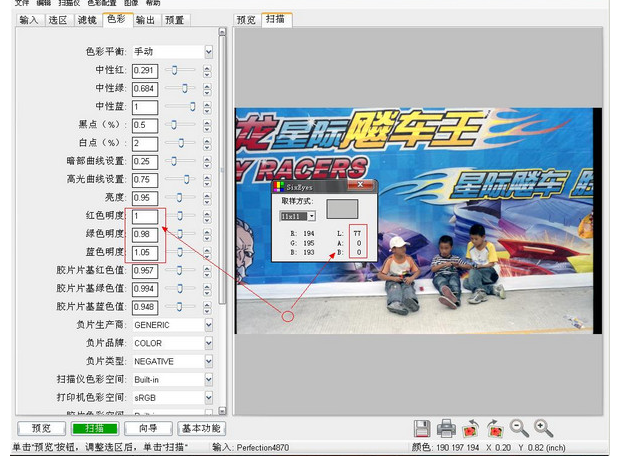Click the 基本功能 button
Screen dimensions: 627x456
202,428
